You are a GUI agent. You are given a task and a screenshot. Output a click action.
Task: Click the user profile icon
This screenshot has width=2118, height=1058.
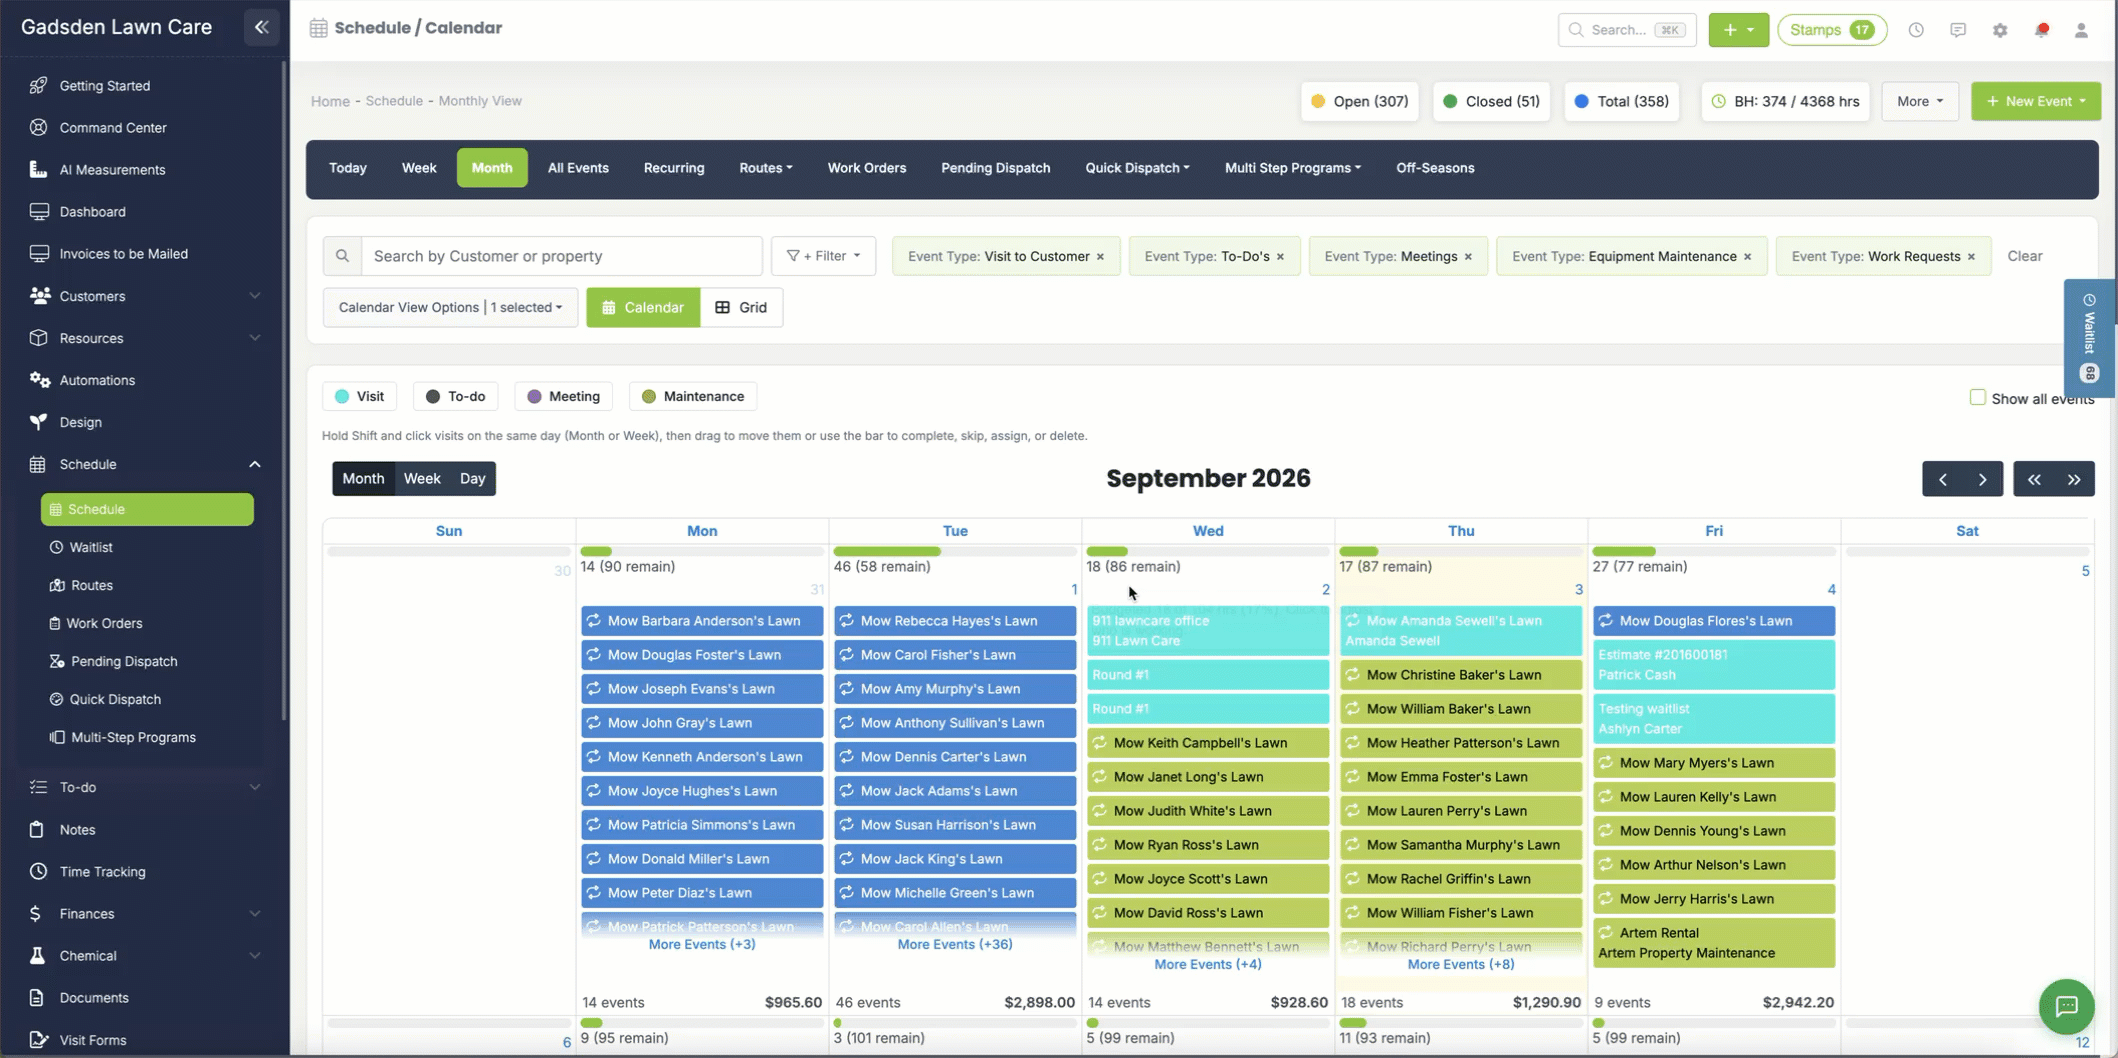(2081, 30)
